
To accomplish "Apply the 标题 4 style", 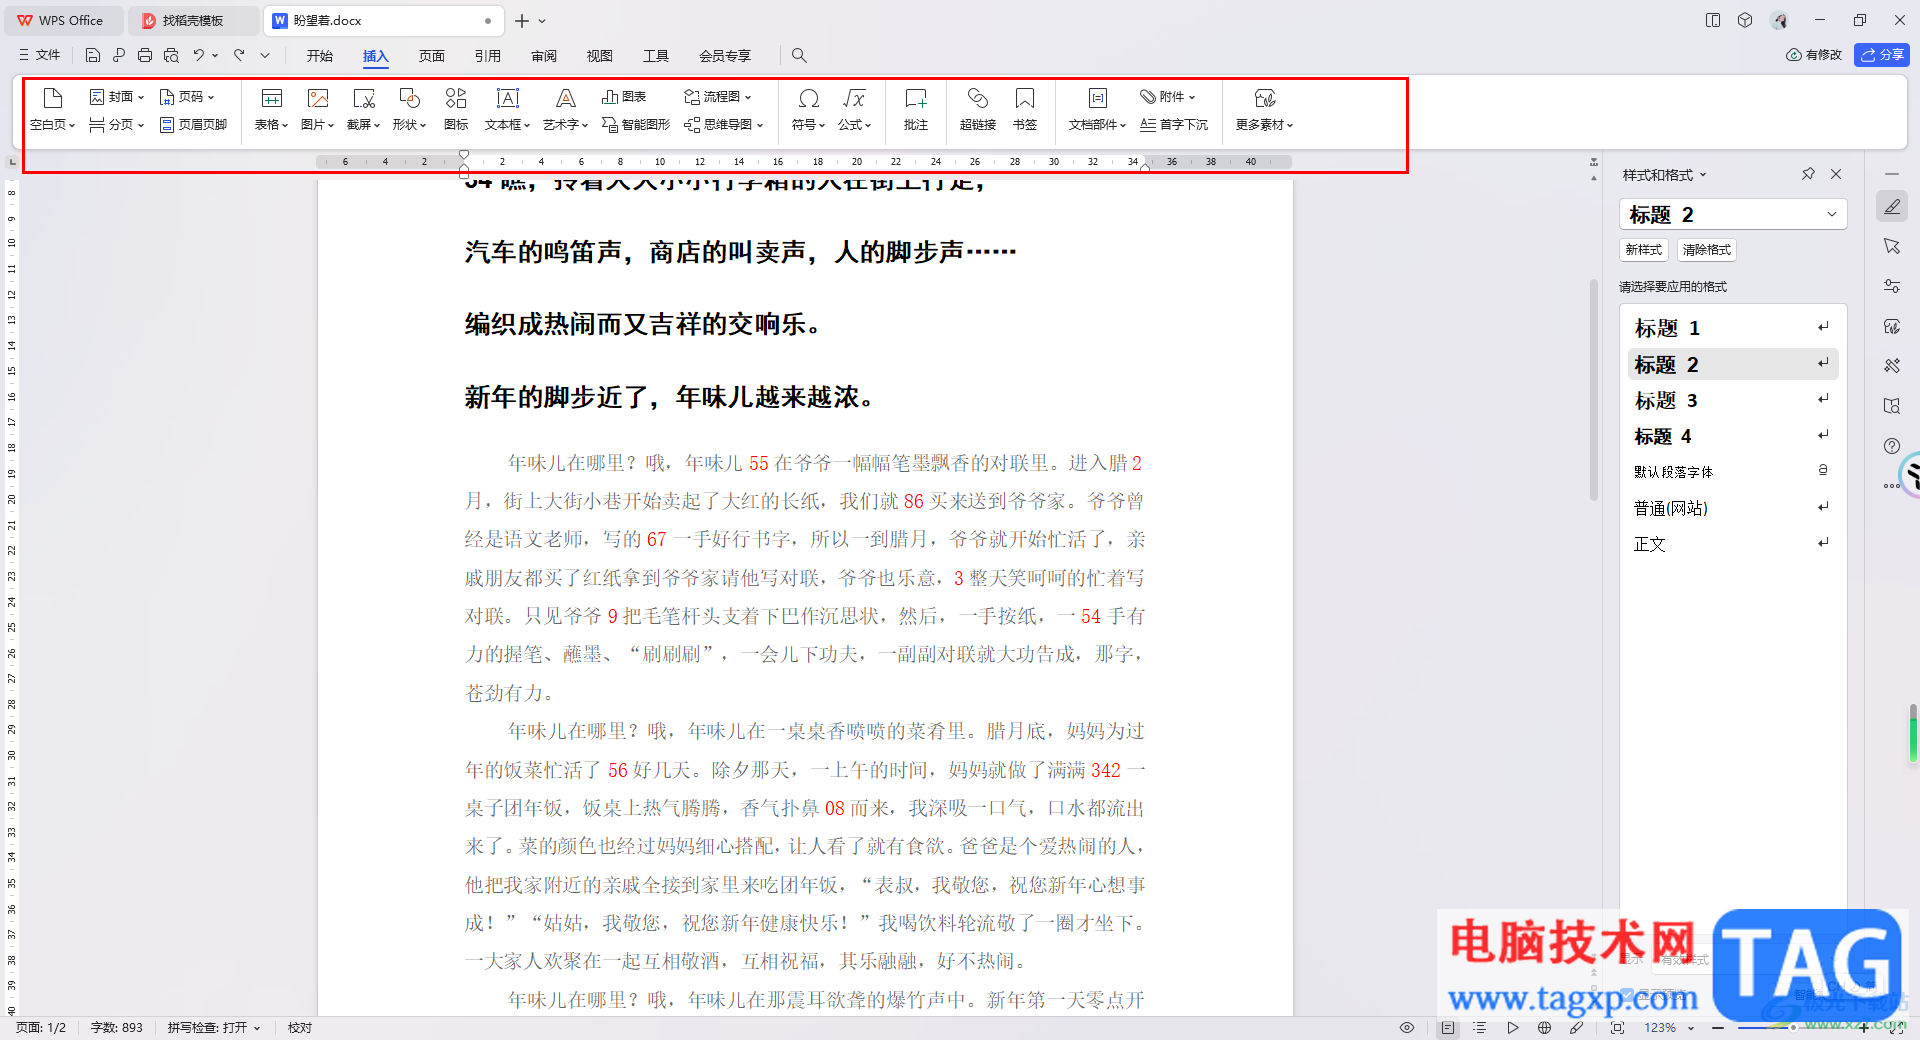I will tap(1733, 436).
